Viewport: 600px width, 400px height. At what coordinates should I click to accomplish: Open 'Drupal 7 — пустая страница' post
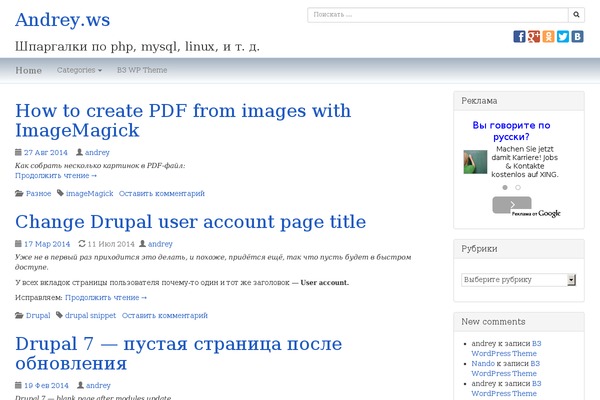(x=179, y=354)
